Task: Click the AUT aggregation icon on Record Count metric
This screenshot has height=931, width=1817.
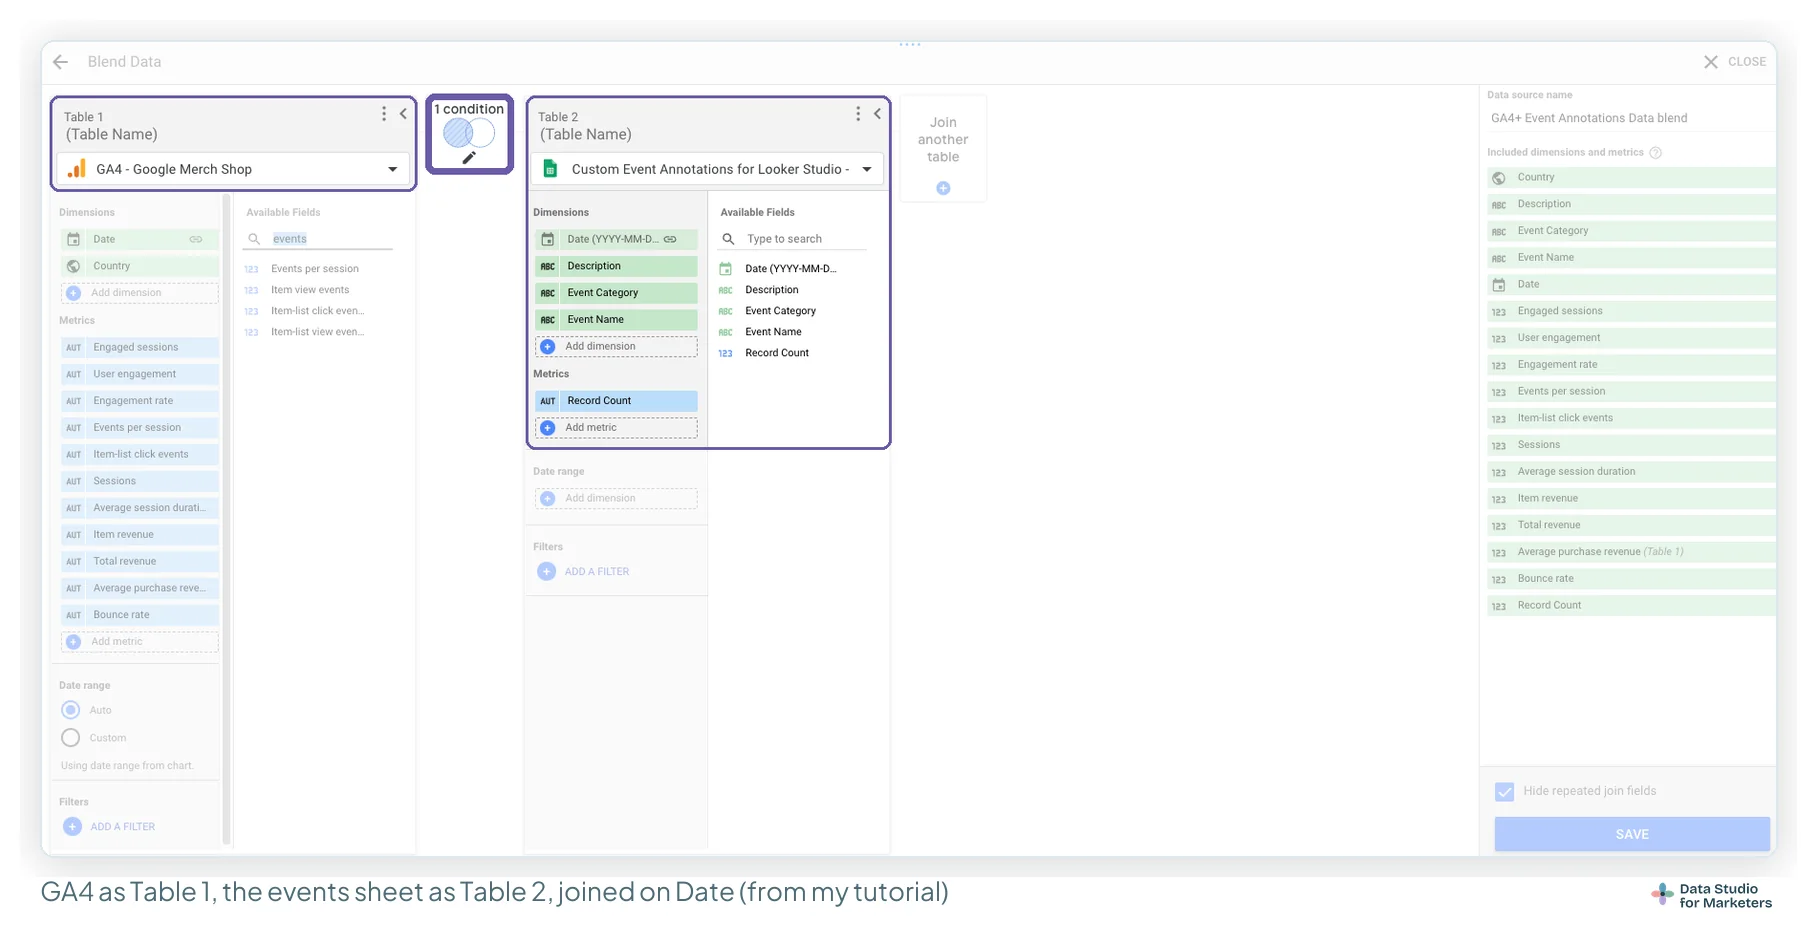Action: [548, 401]
